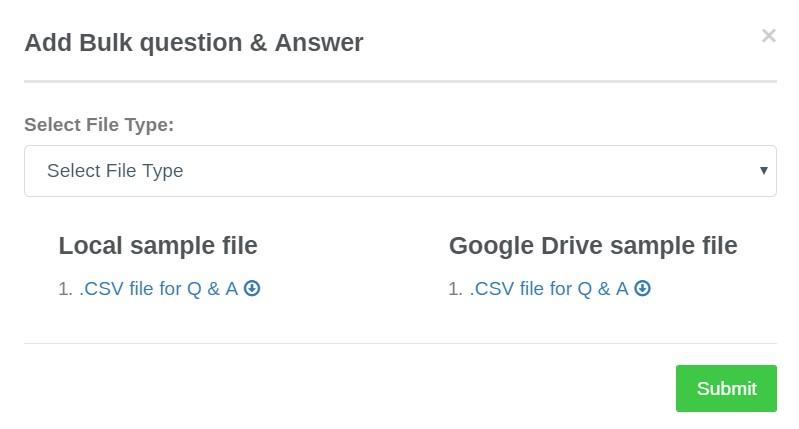This screenshot has height=429, width=799.
Task: Click the dropdown arrow of the file type selector
Action: [763, 171]
